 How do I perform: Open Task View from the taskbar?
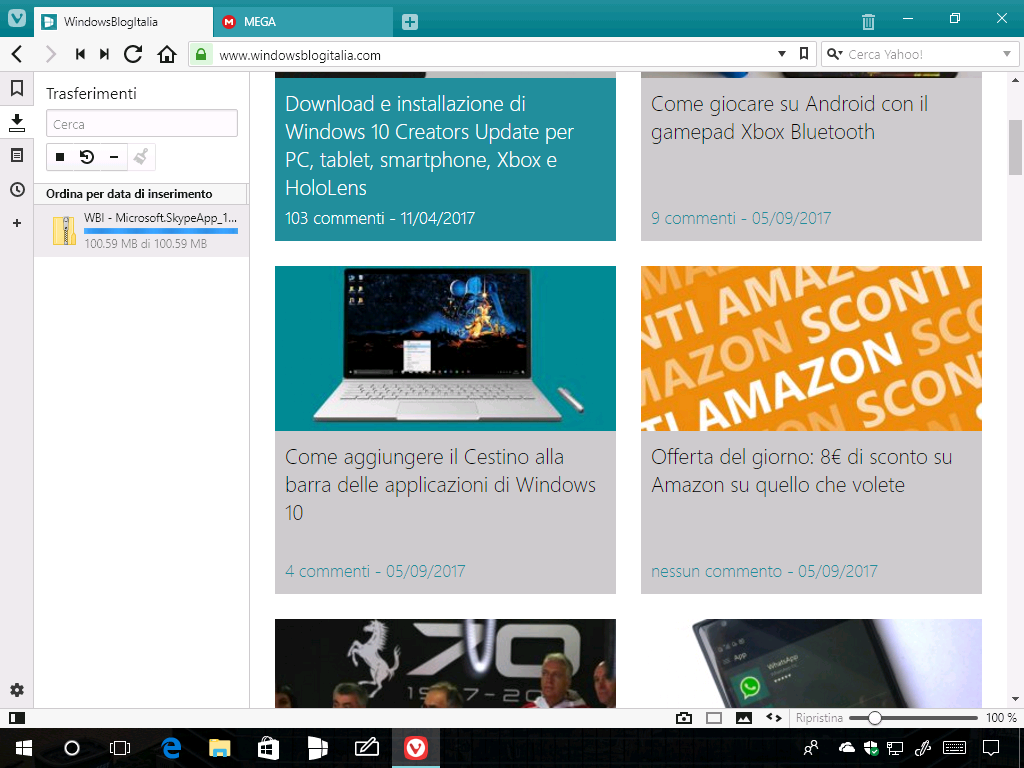click(120, 748)
